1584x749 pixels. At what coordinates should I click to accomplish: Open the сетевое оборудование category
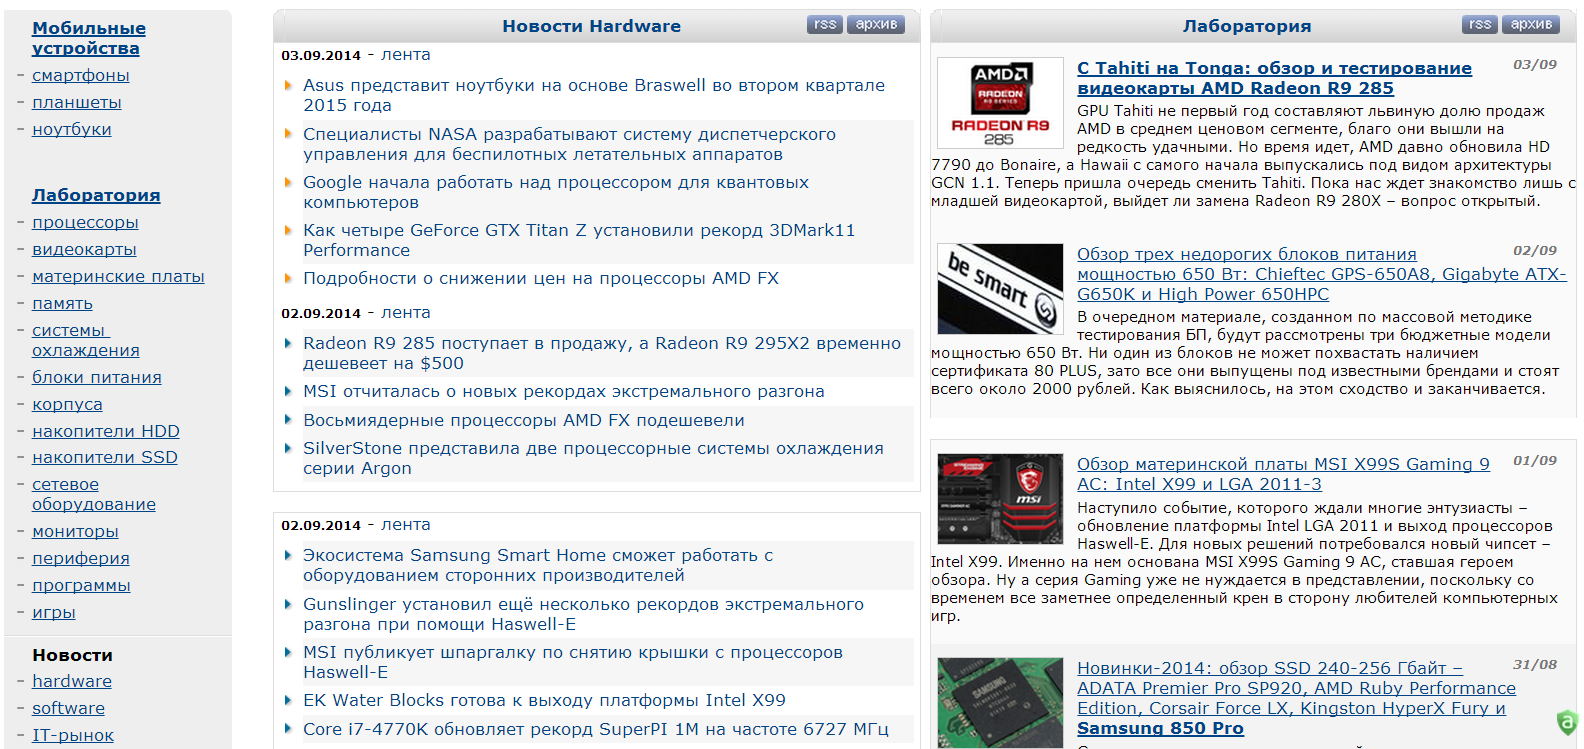point(94,494)
